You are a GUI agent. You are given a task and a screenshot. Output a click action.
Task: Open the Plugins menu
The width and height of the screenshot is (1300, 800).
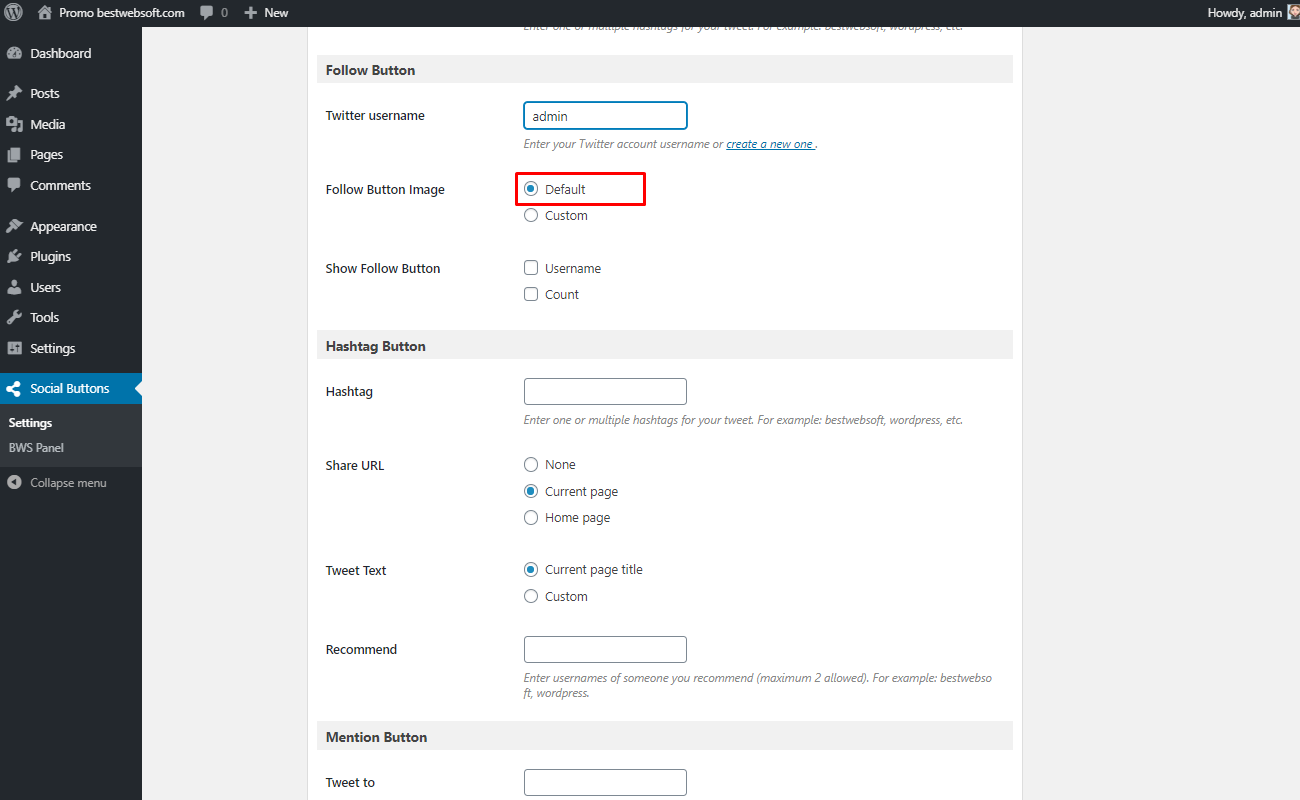tap(71, 256)
